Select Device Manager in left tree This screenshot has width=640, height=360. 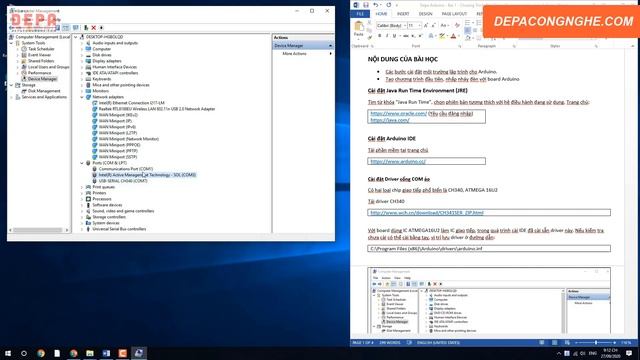coord(42,79)
